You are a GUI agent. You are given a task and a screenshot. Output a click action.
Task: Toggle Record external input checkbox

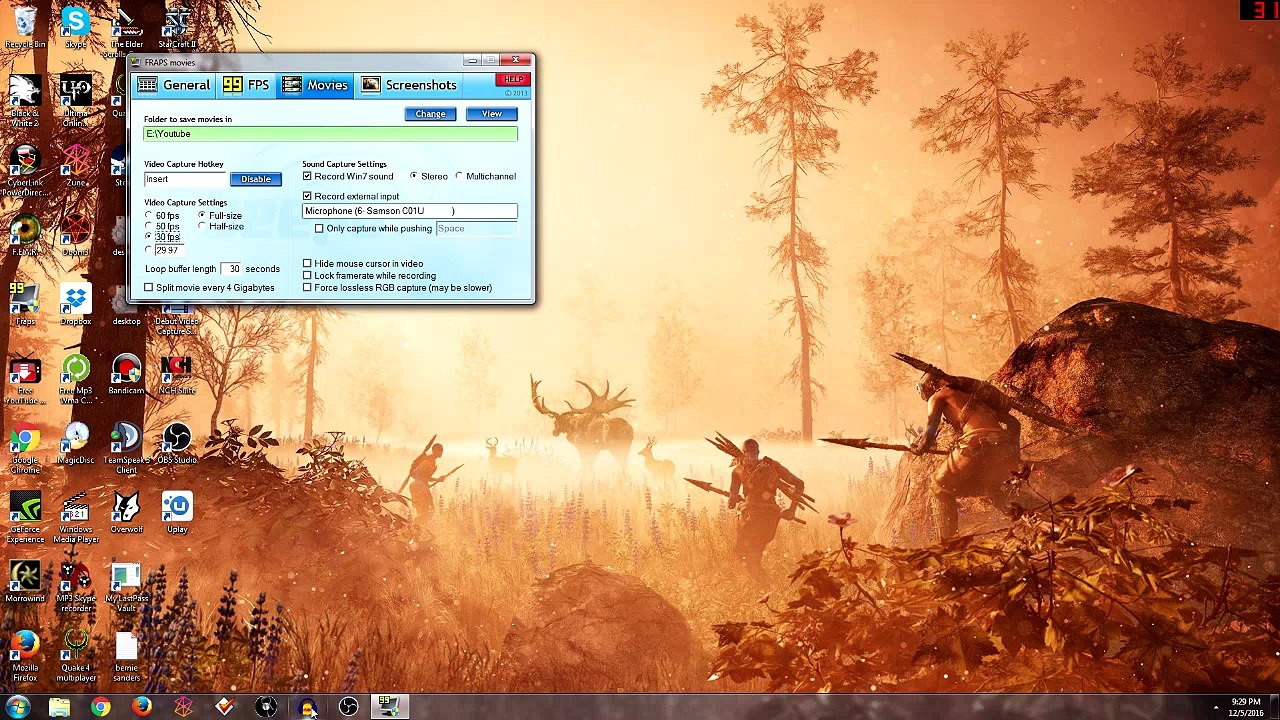coord(308,197)
